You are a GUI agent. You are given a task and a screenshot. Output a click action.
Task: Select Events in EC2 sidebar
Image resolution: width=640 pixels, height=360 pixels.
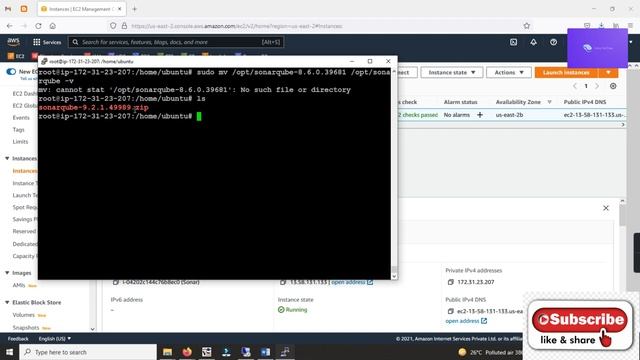click(21, 118)
